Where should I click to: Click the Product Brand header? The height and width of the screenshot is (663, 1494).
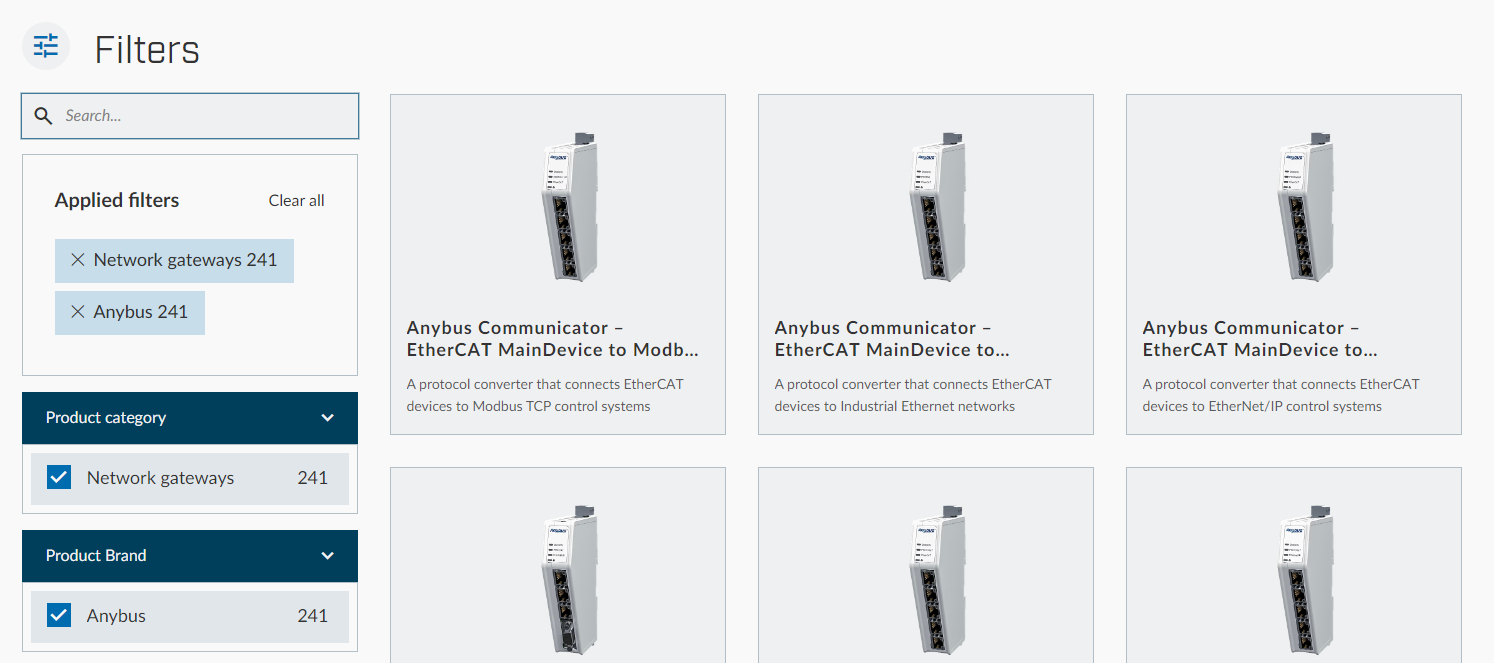click(190, 556)
